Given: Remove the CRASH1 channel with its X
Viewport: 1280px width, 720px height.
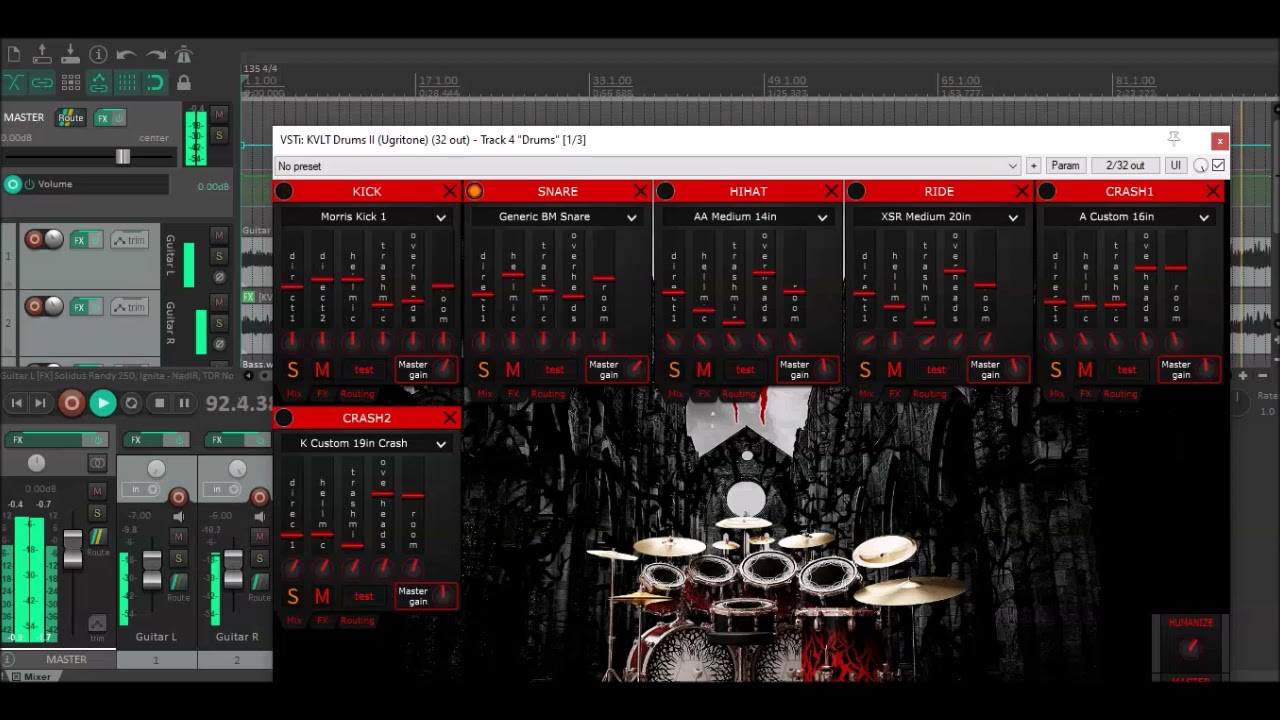Looking at the screenshot, I should (1213, 191).
